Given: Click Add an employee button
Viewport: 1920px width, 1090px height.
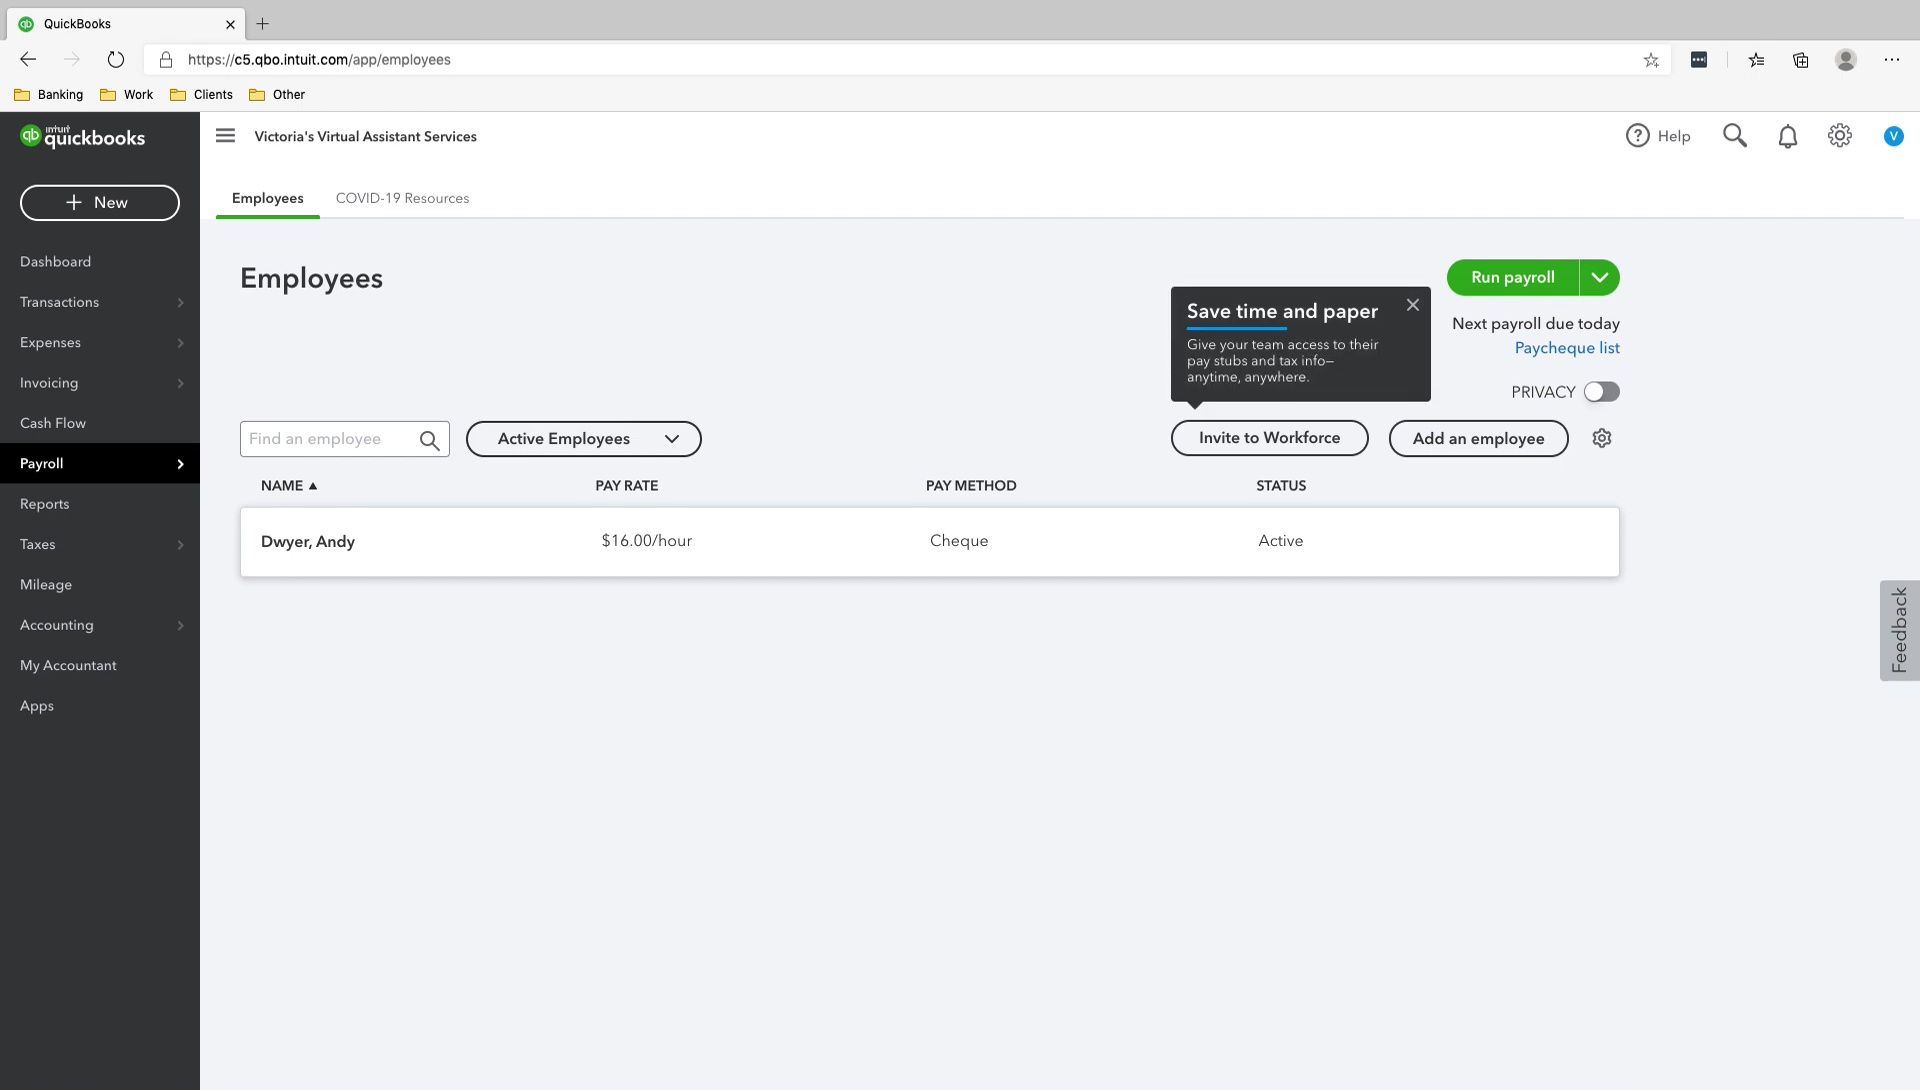Looking at the screenshot, I should (1478, 439).
